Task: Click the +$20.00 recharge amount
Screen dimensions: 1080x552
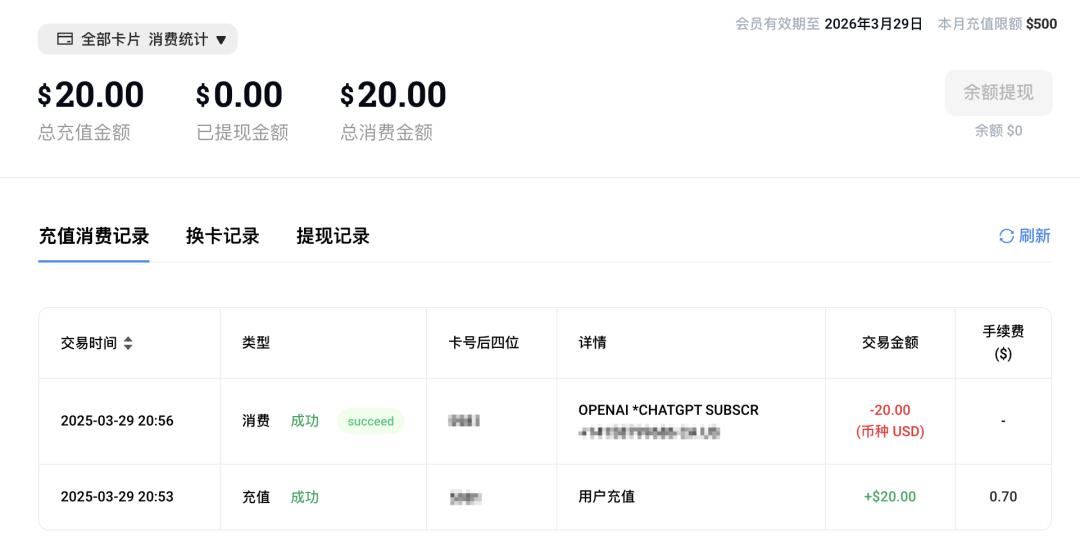Action: 890,497
